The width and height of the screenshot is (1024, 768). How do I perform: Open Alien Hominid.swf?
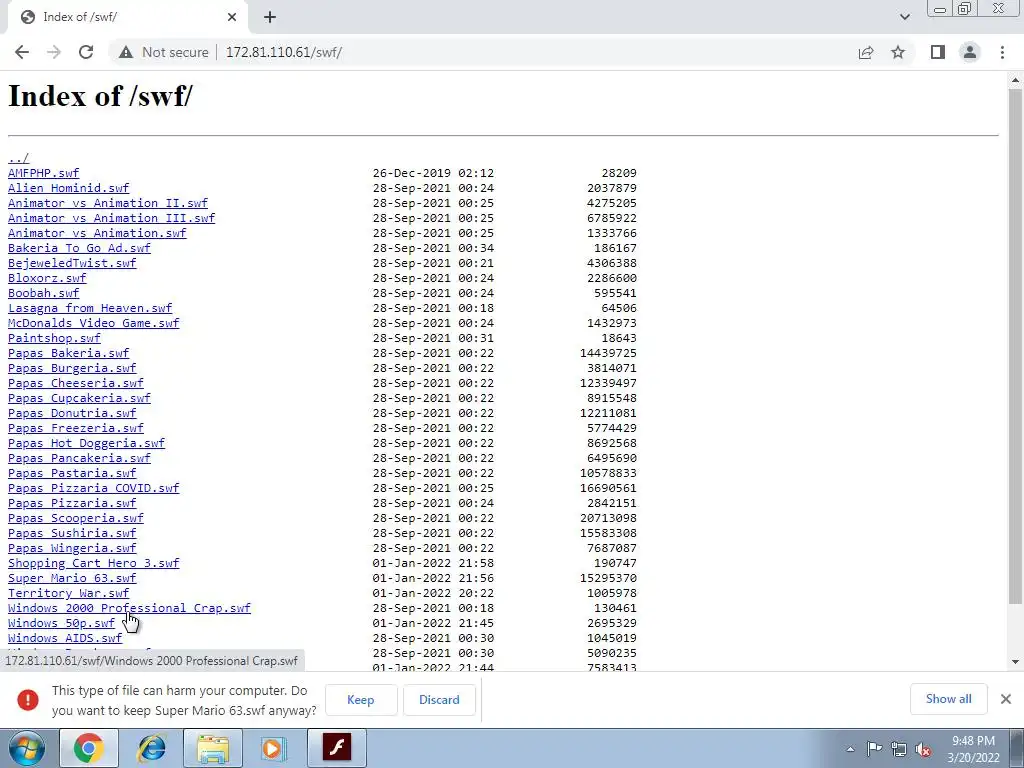pos(69,188)
